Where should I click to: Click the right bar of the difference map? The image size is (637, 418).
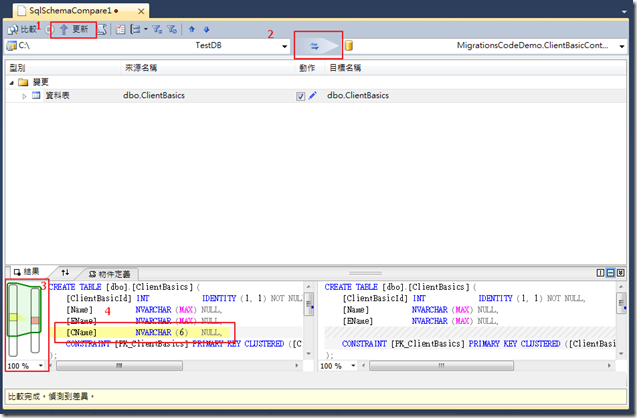point(35,320)
